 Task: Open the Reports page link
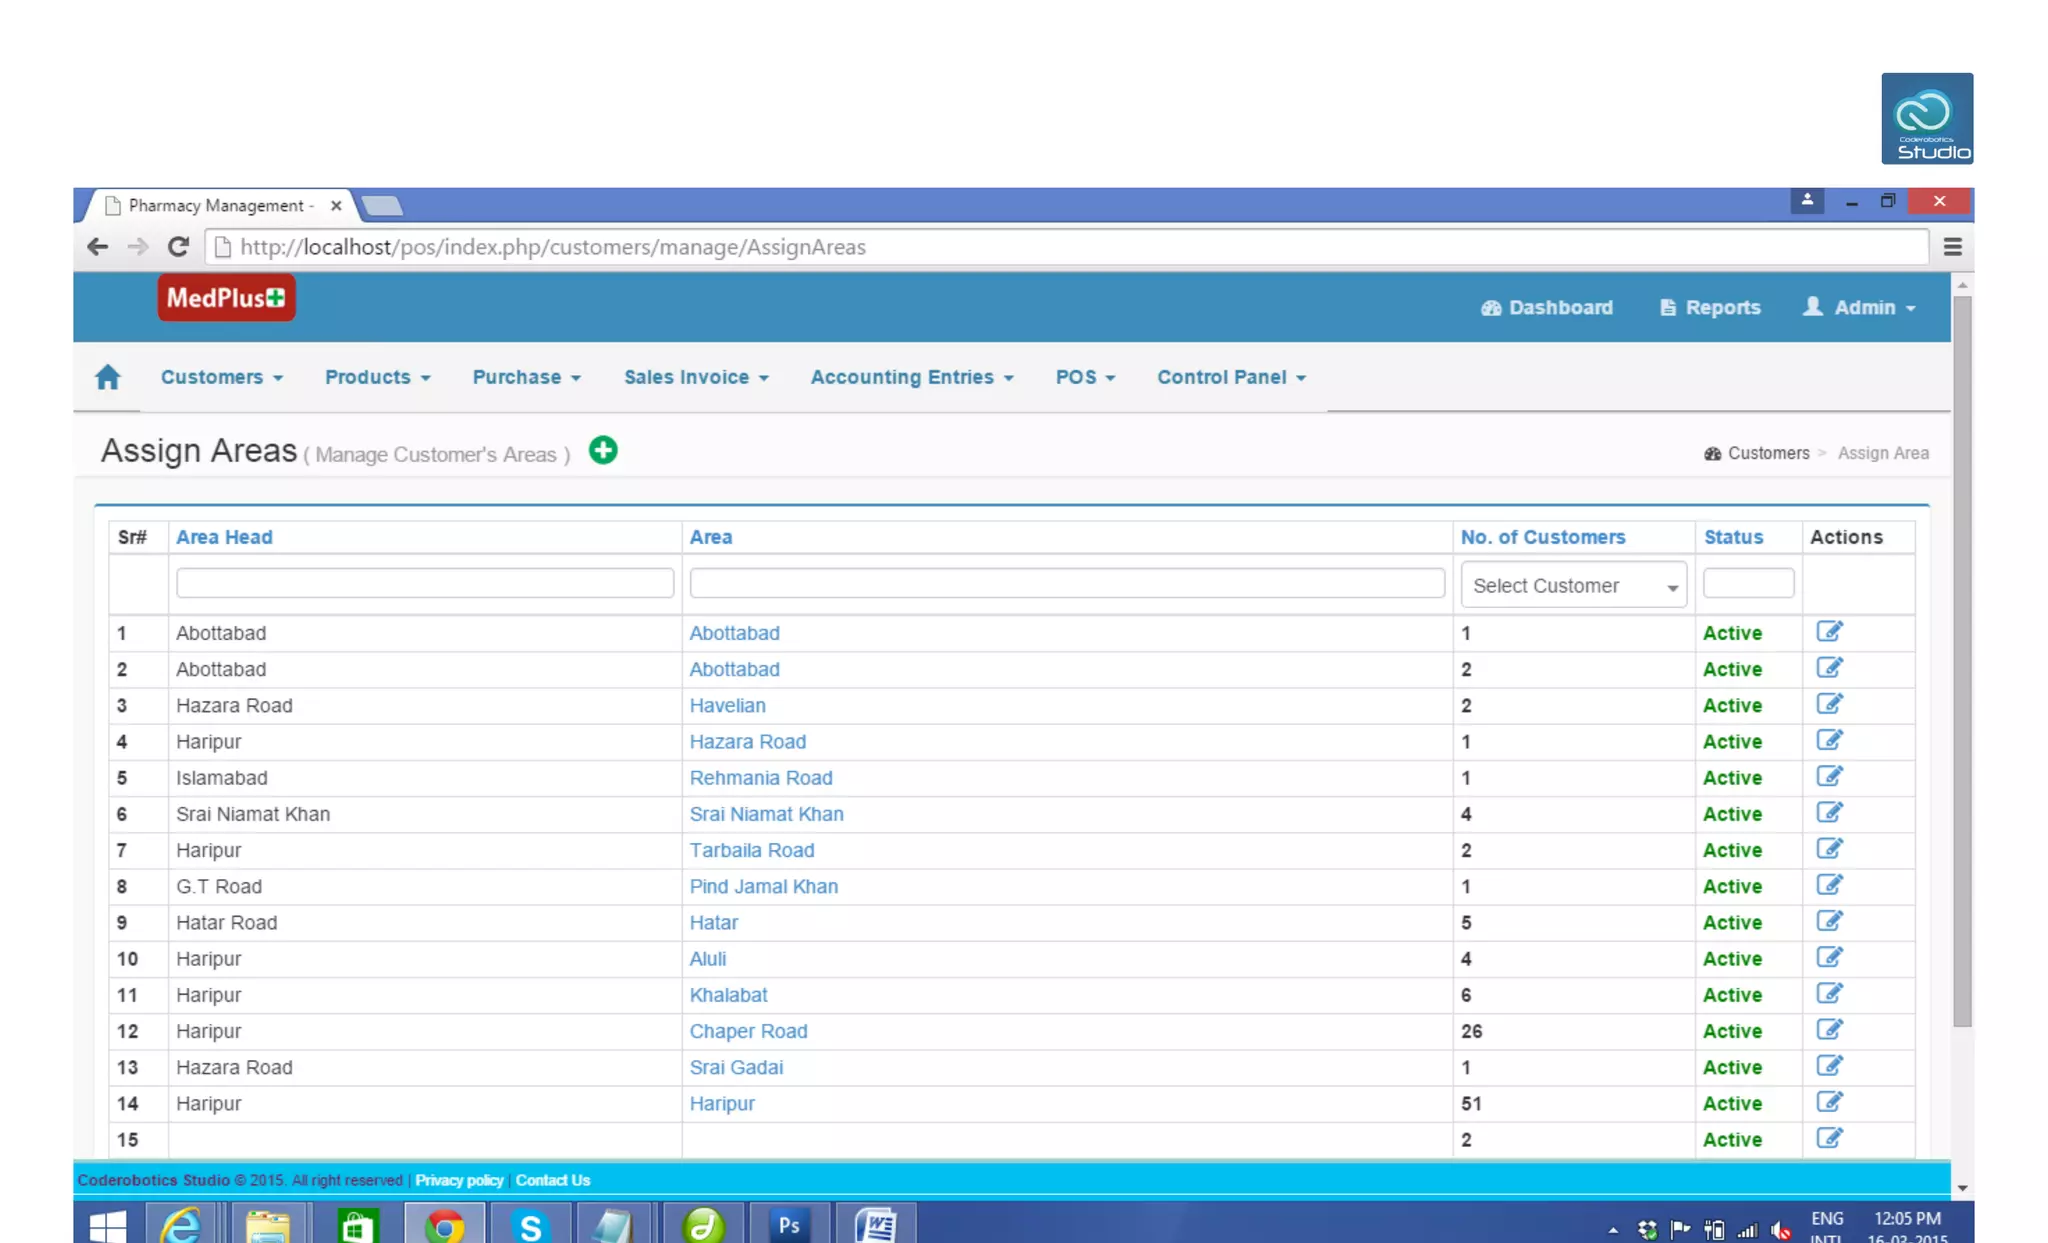click(x=1710, y=307)
